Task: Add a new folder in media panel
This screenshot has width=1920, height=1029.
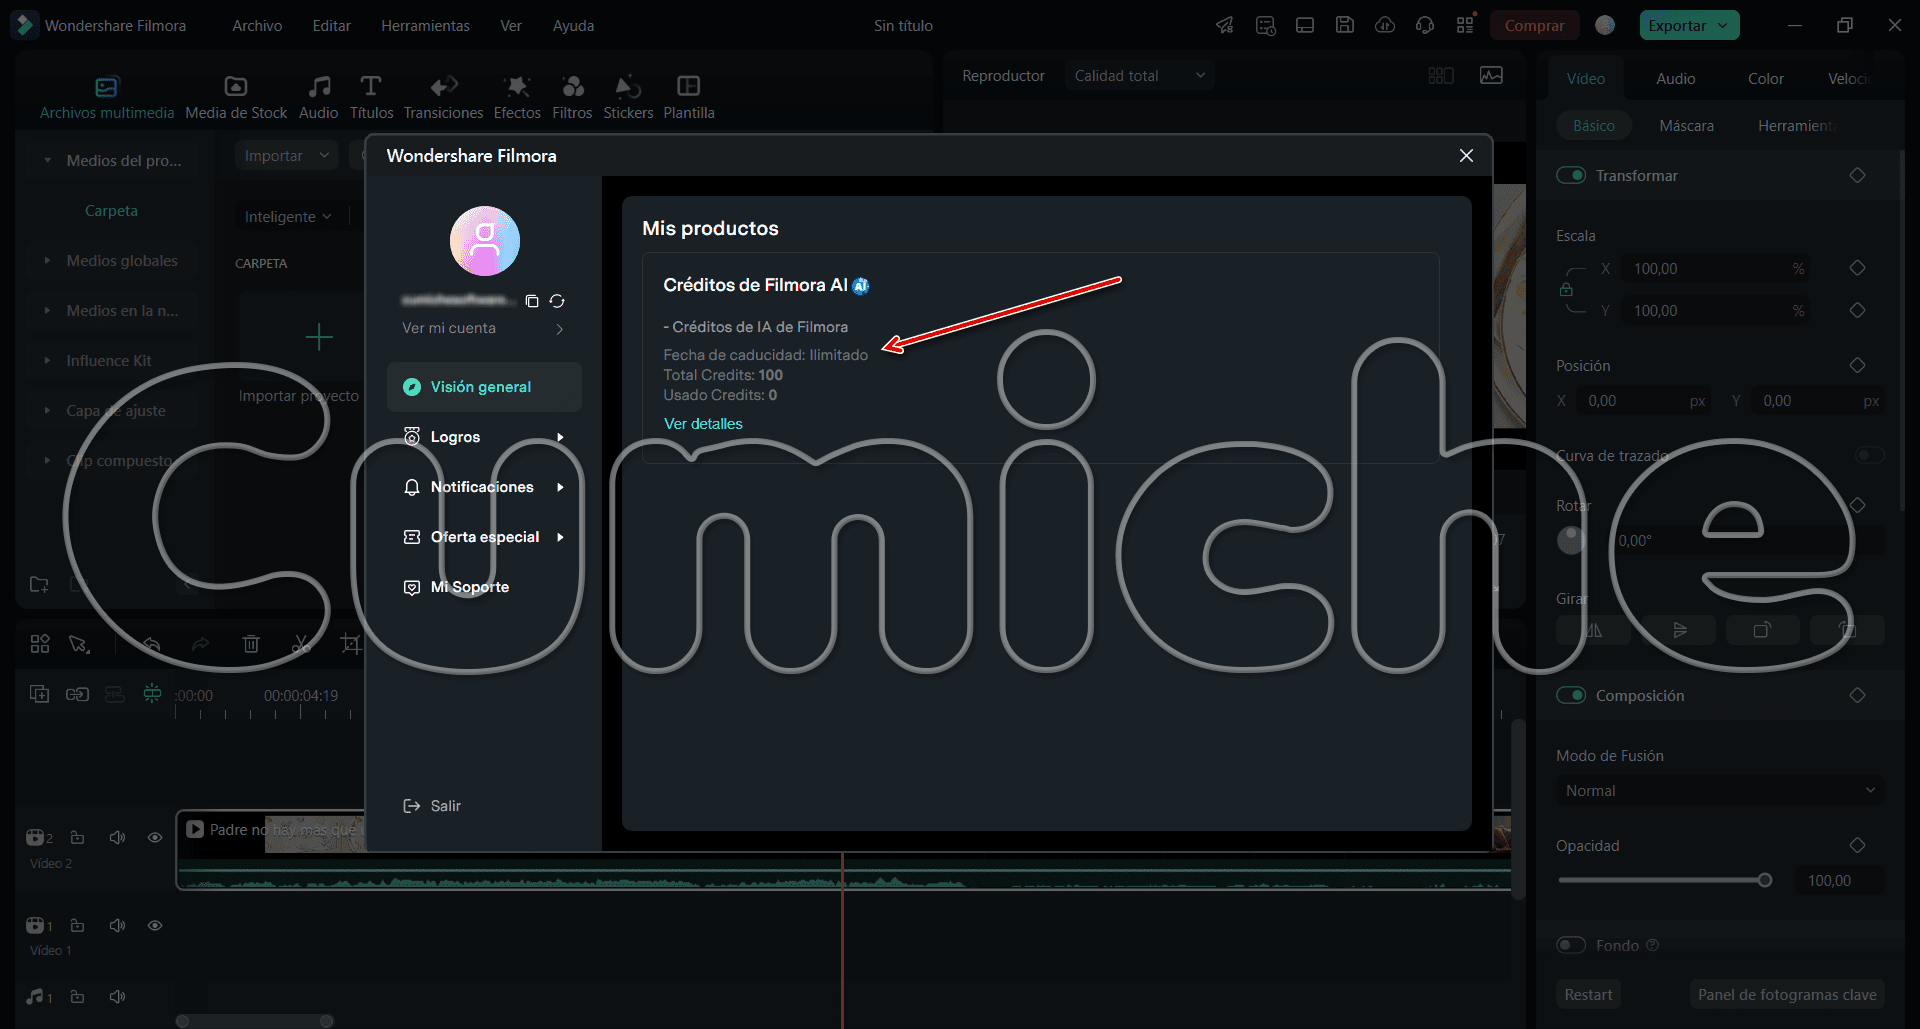Action: pos(39,584)
